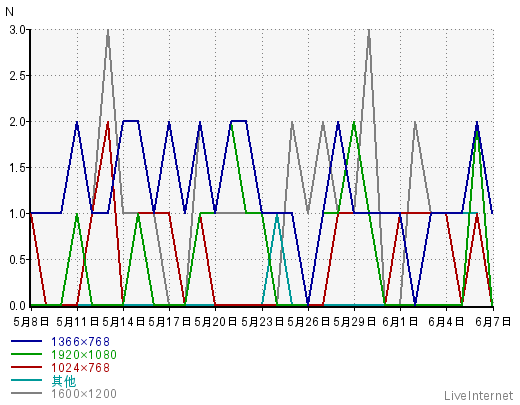
Task: Click the blue 1366×768 legend line swatch
Action: (26, 341)
